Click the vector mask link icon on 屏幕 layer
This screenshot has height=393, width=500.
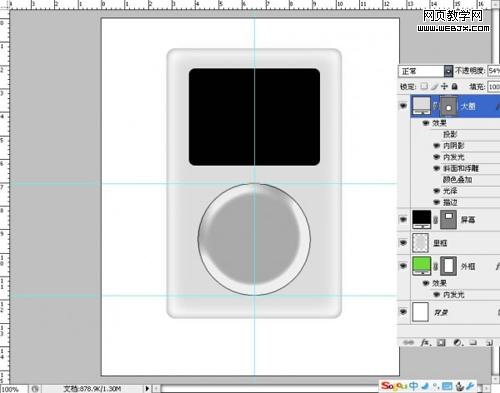pyautogui.click(x=435, y=220)
